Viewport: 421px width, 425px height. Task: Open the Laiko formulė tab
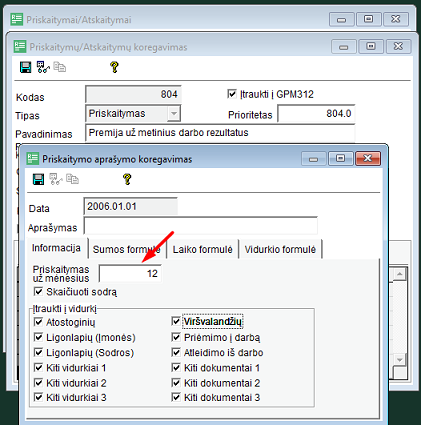pos(202,249)
